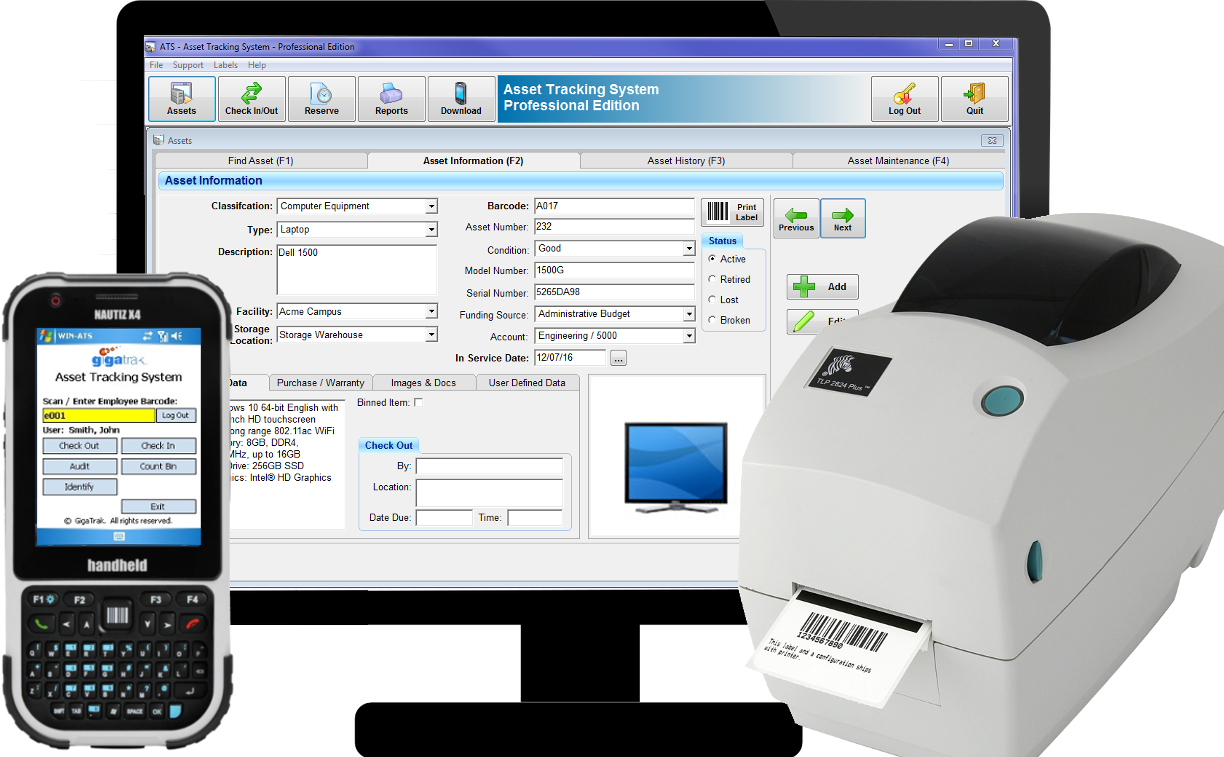
Task: Switch to the Asset History (F3) tab
Action: pyautogui.click(x=686, y=161)
